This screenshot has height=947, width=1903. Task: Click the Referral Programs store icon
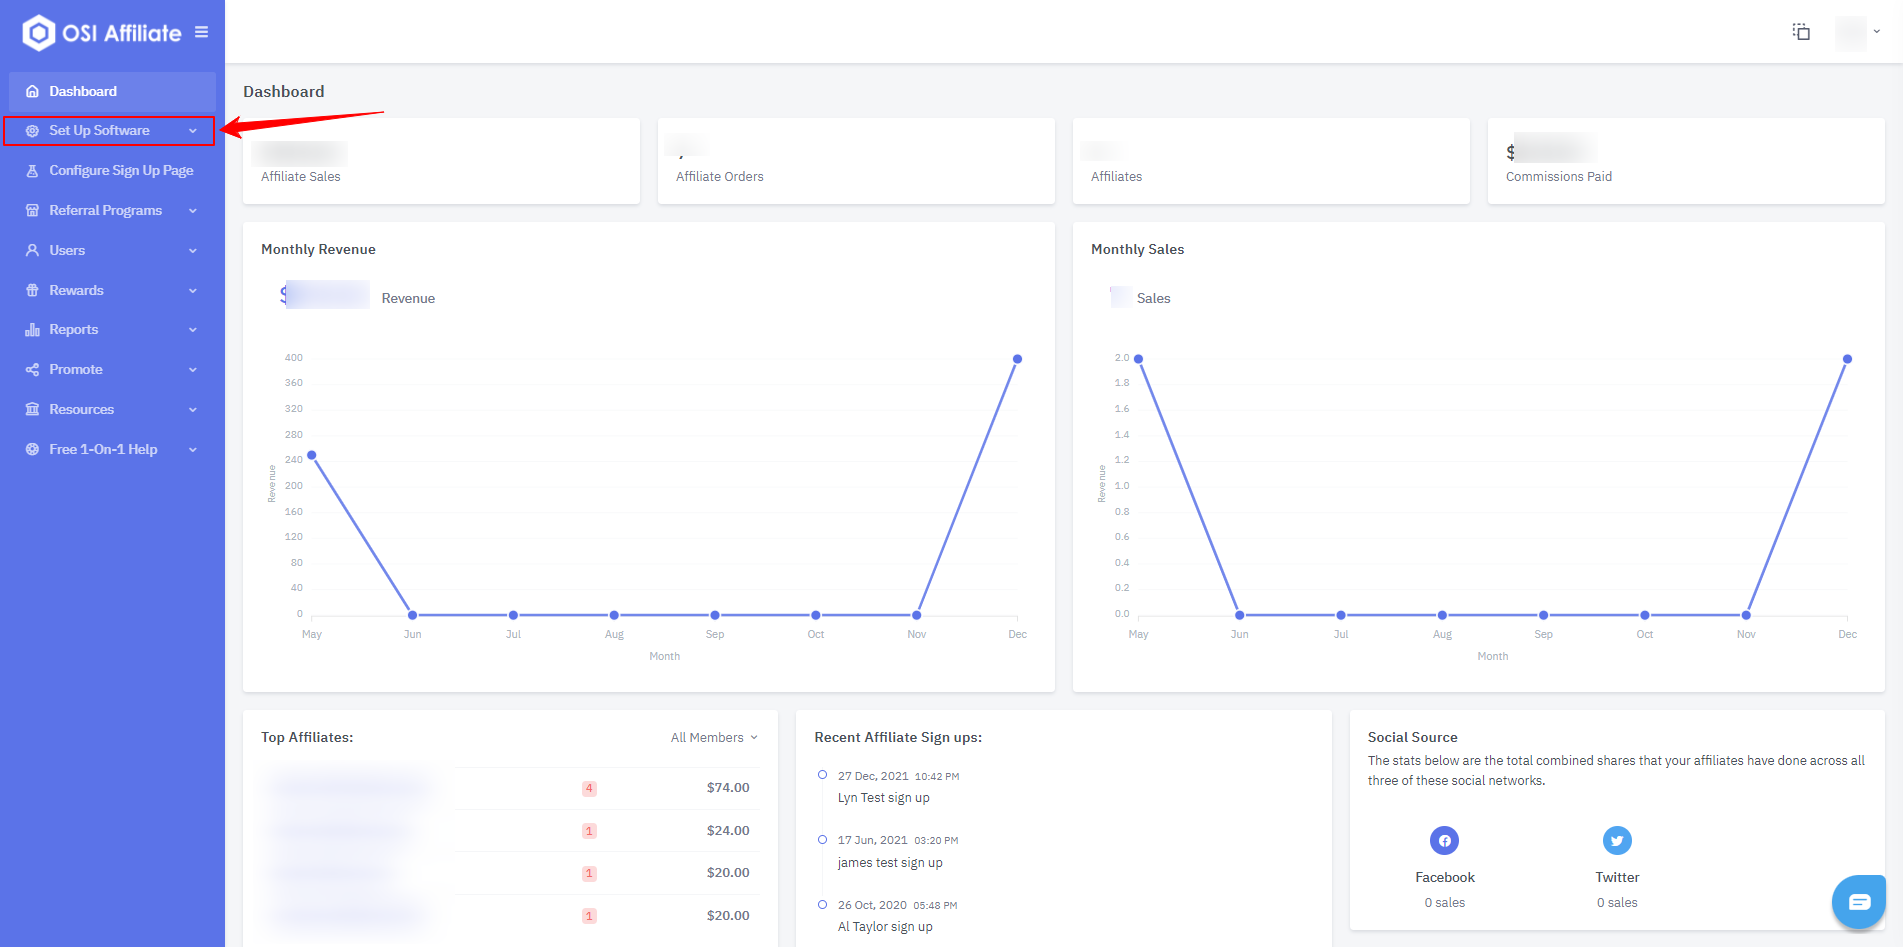click(x=32, y=211)
